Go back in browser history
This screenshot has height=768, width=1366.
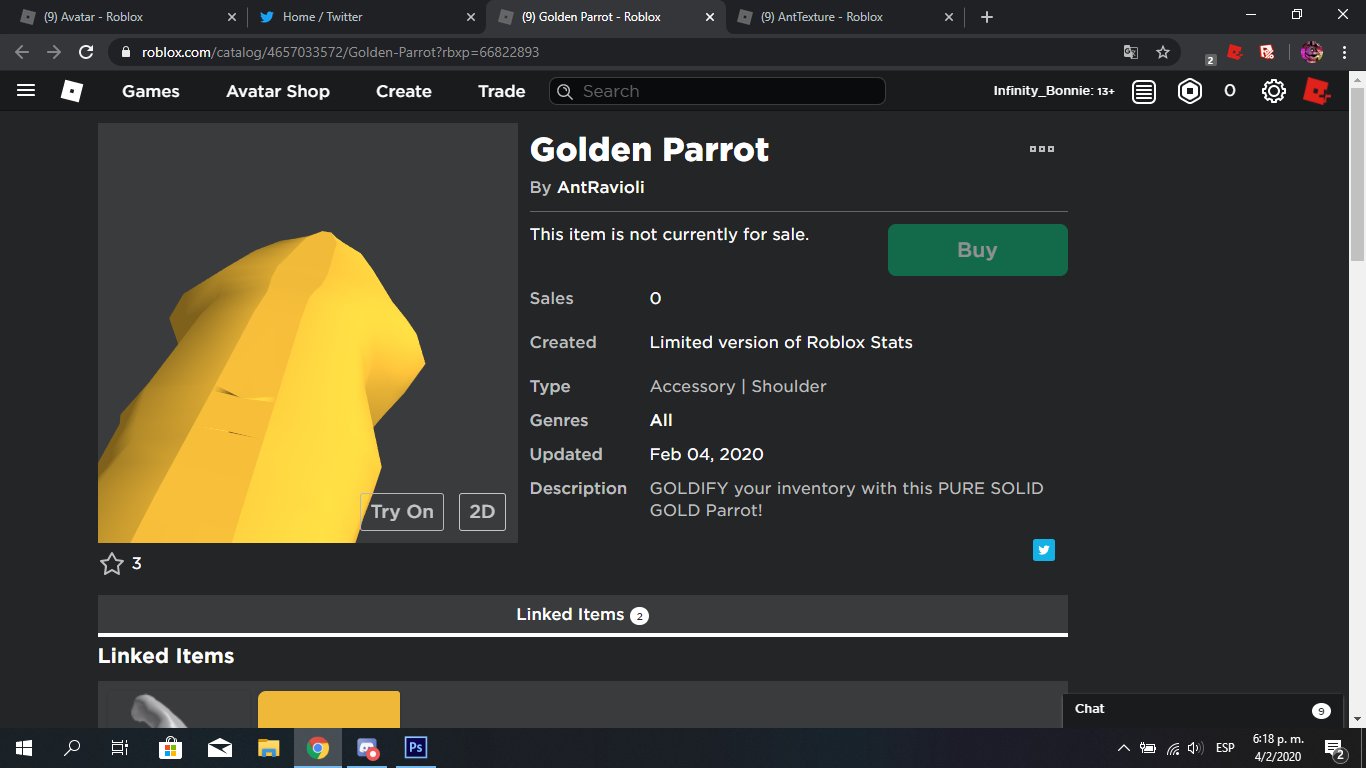[22, 52]
